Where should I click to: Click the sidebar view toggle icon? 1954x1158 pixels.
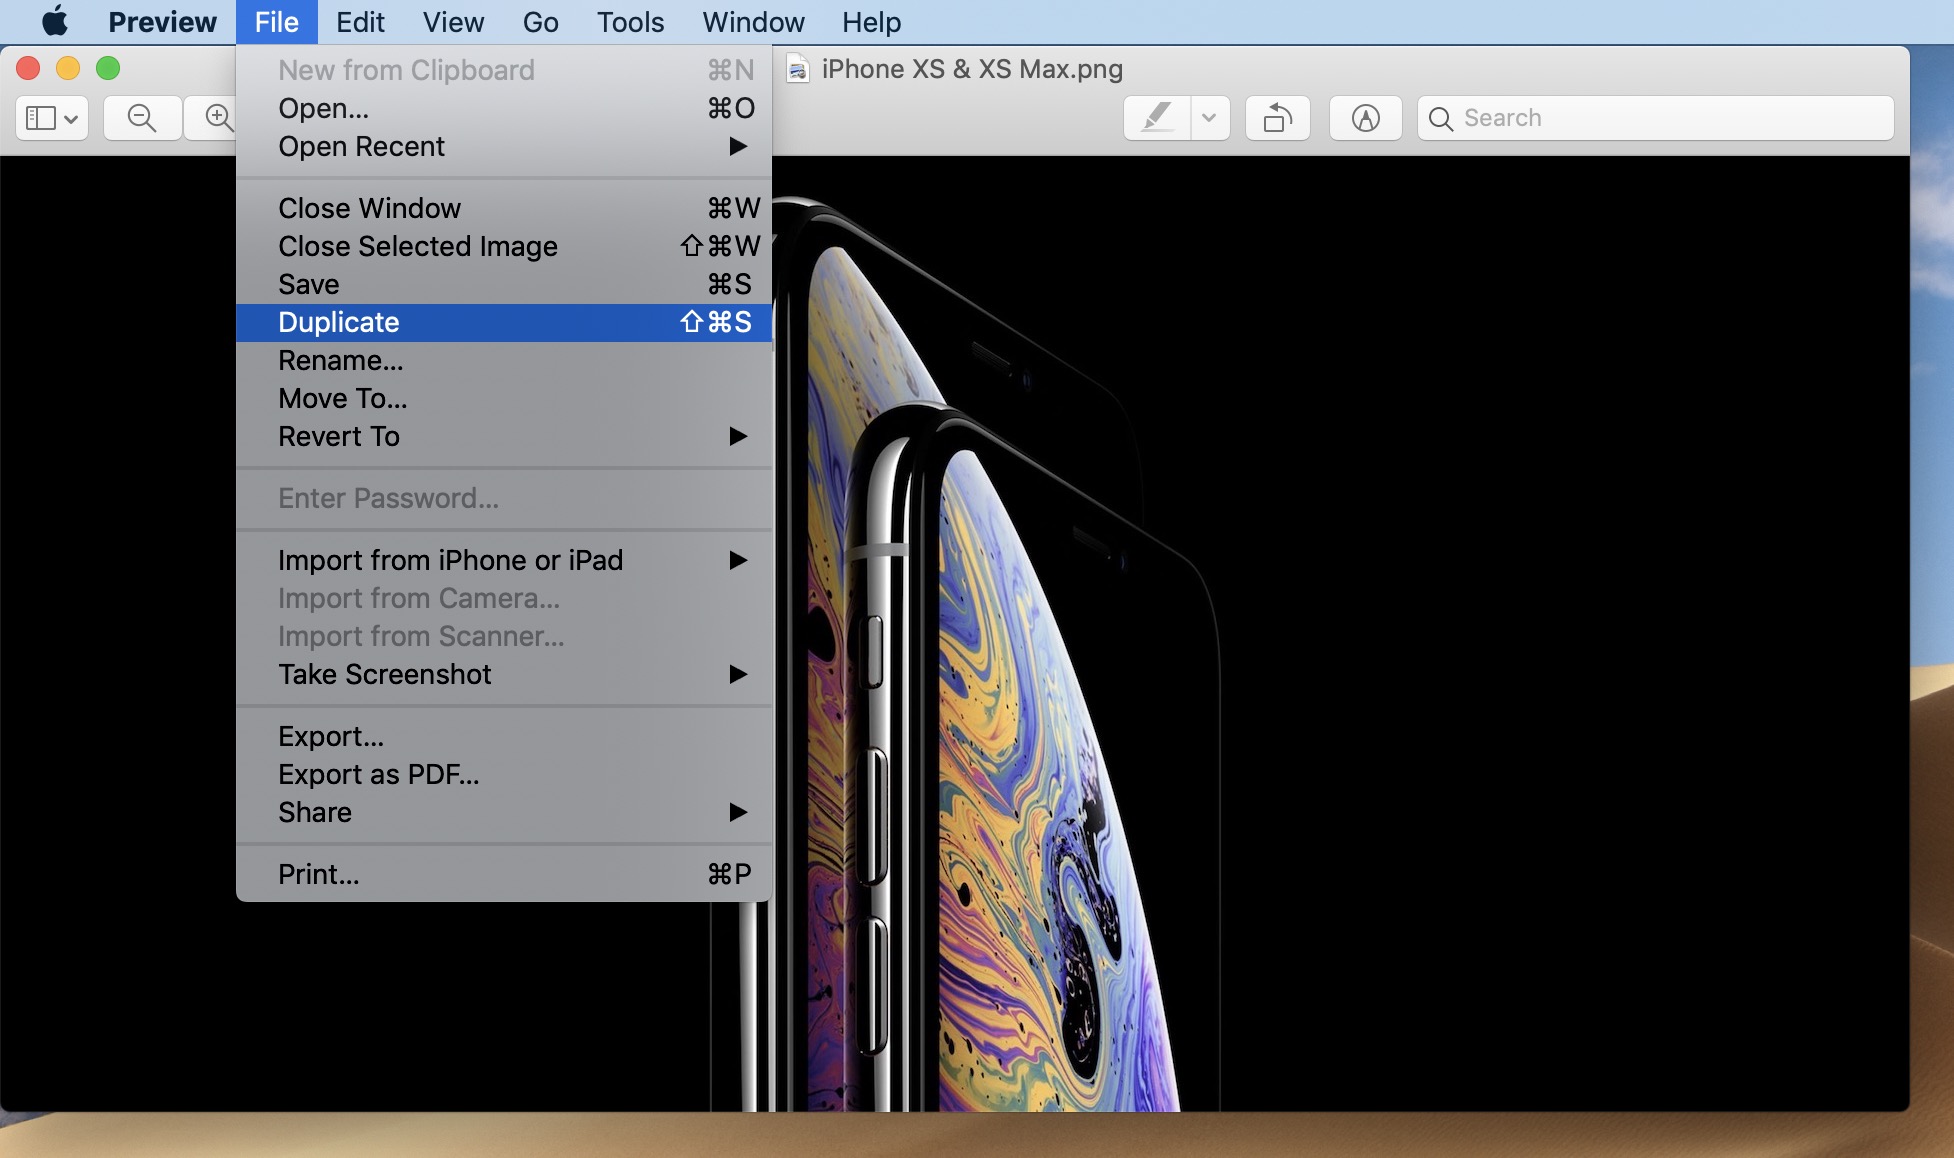[x=50, y=116]
